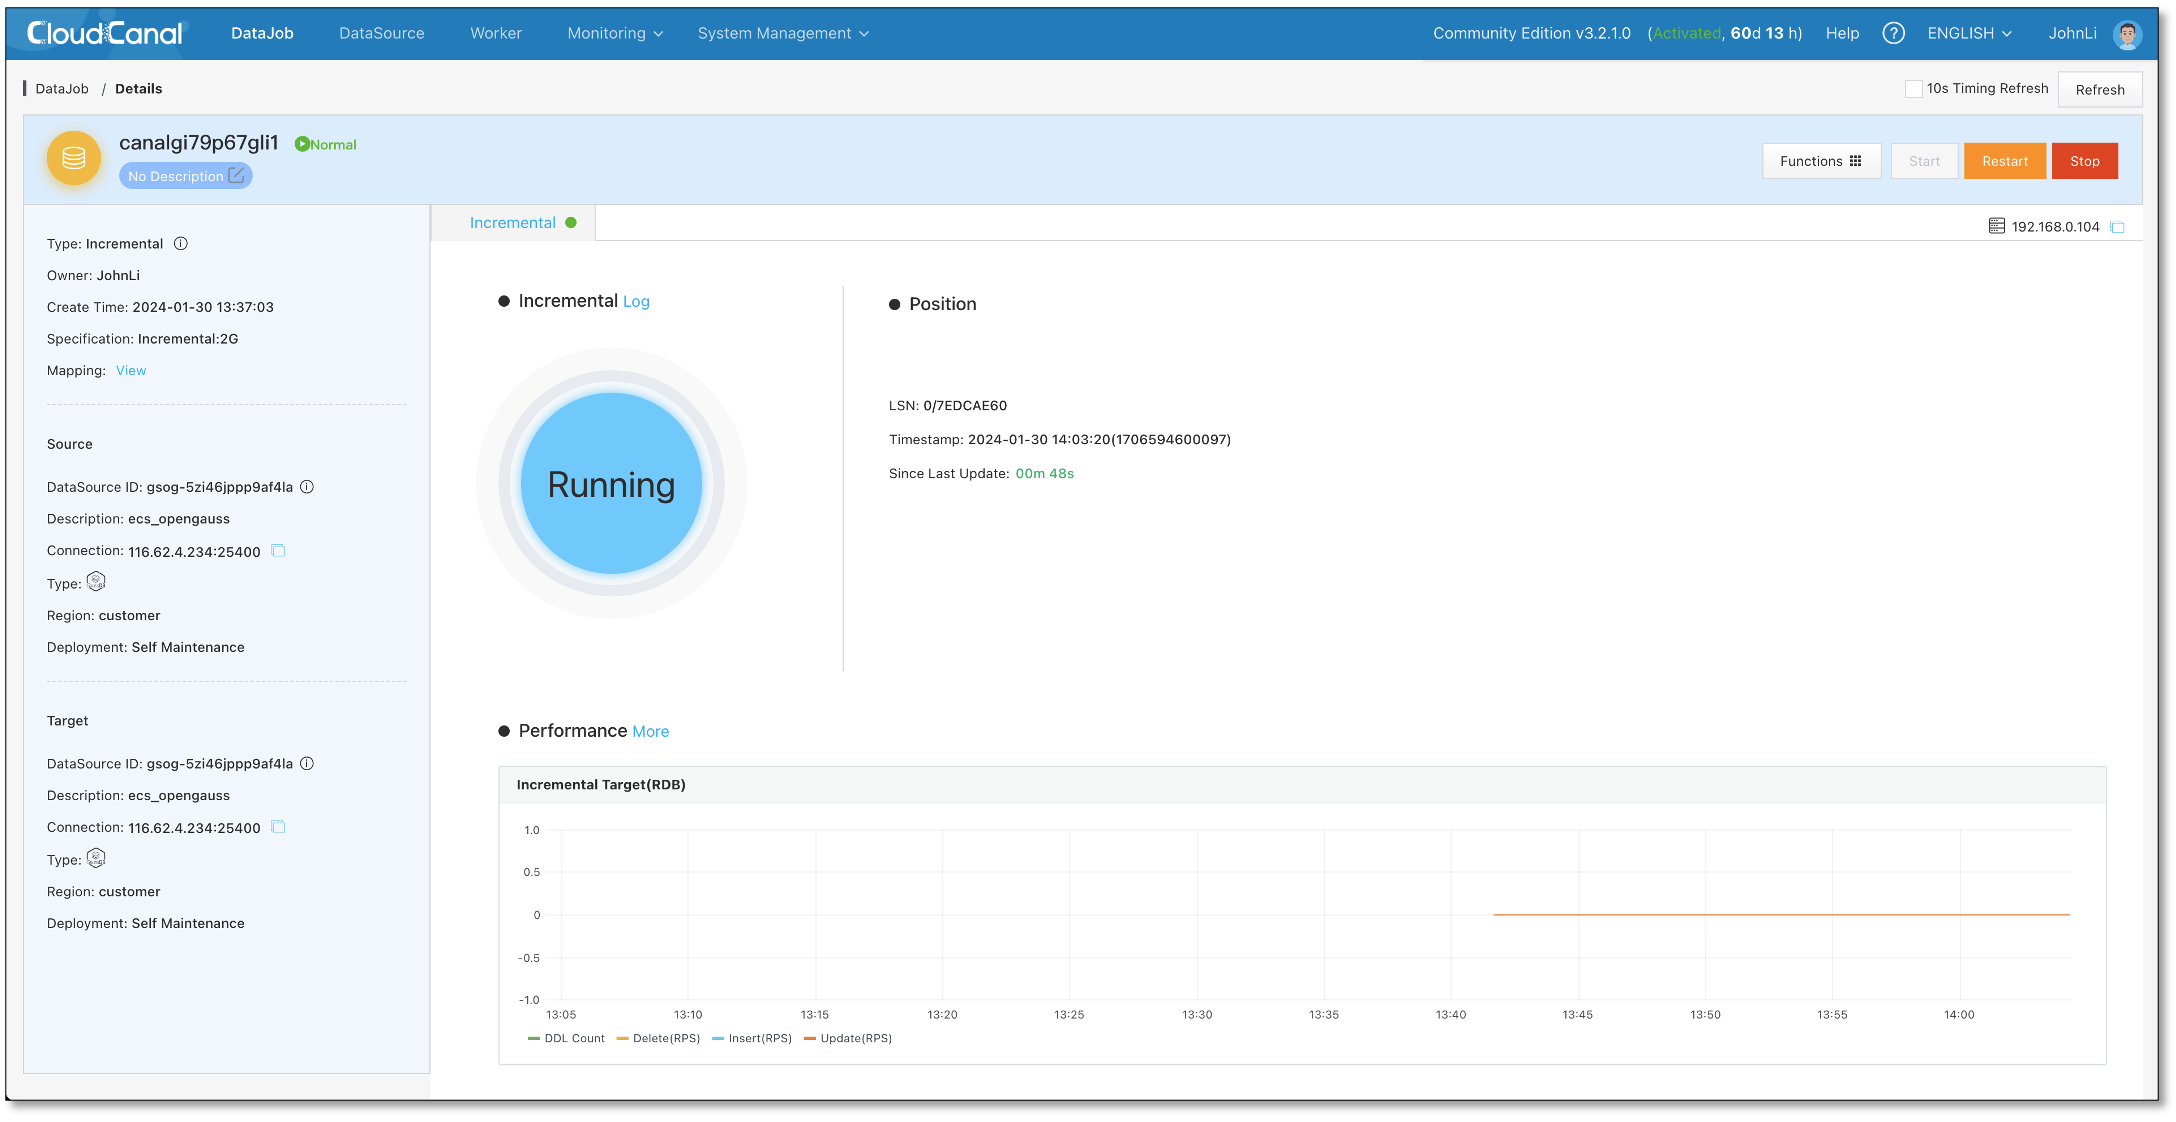Open the DataSource menu item
The height and width of the screenshot is (1122, 2176).
click(x=382, y=33)
